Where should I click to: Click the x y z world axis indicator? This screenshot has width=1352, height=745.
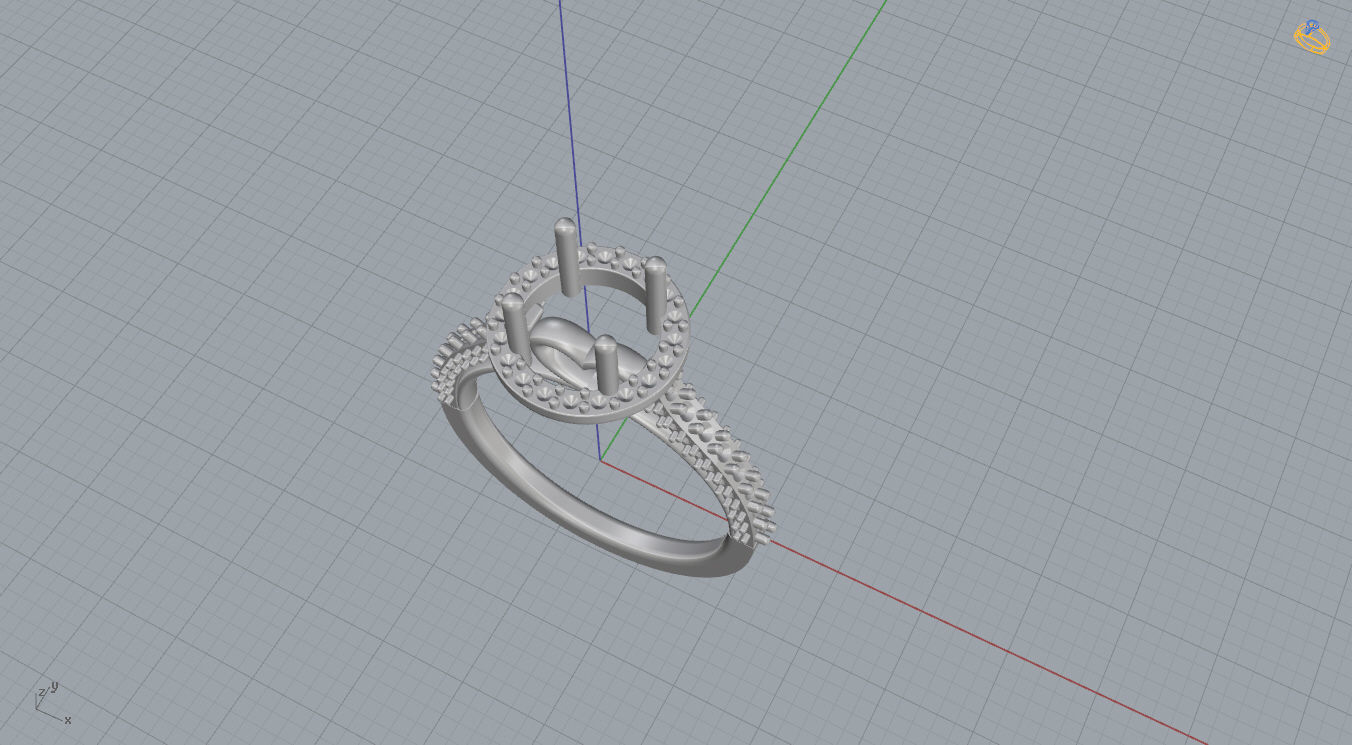click(53, 702)
